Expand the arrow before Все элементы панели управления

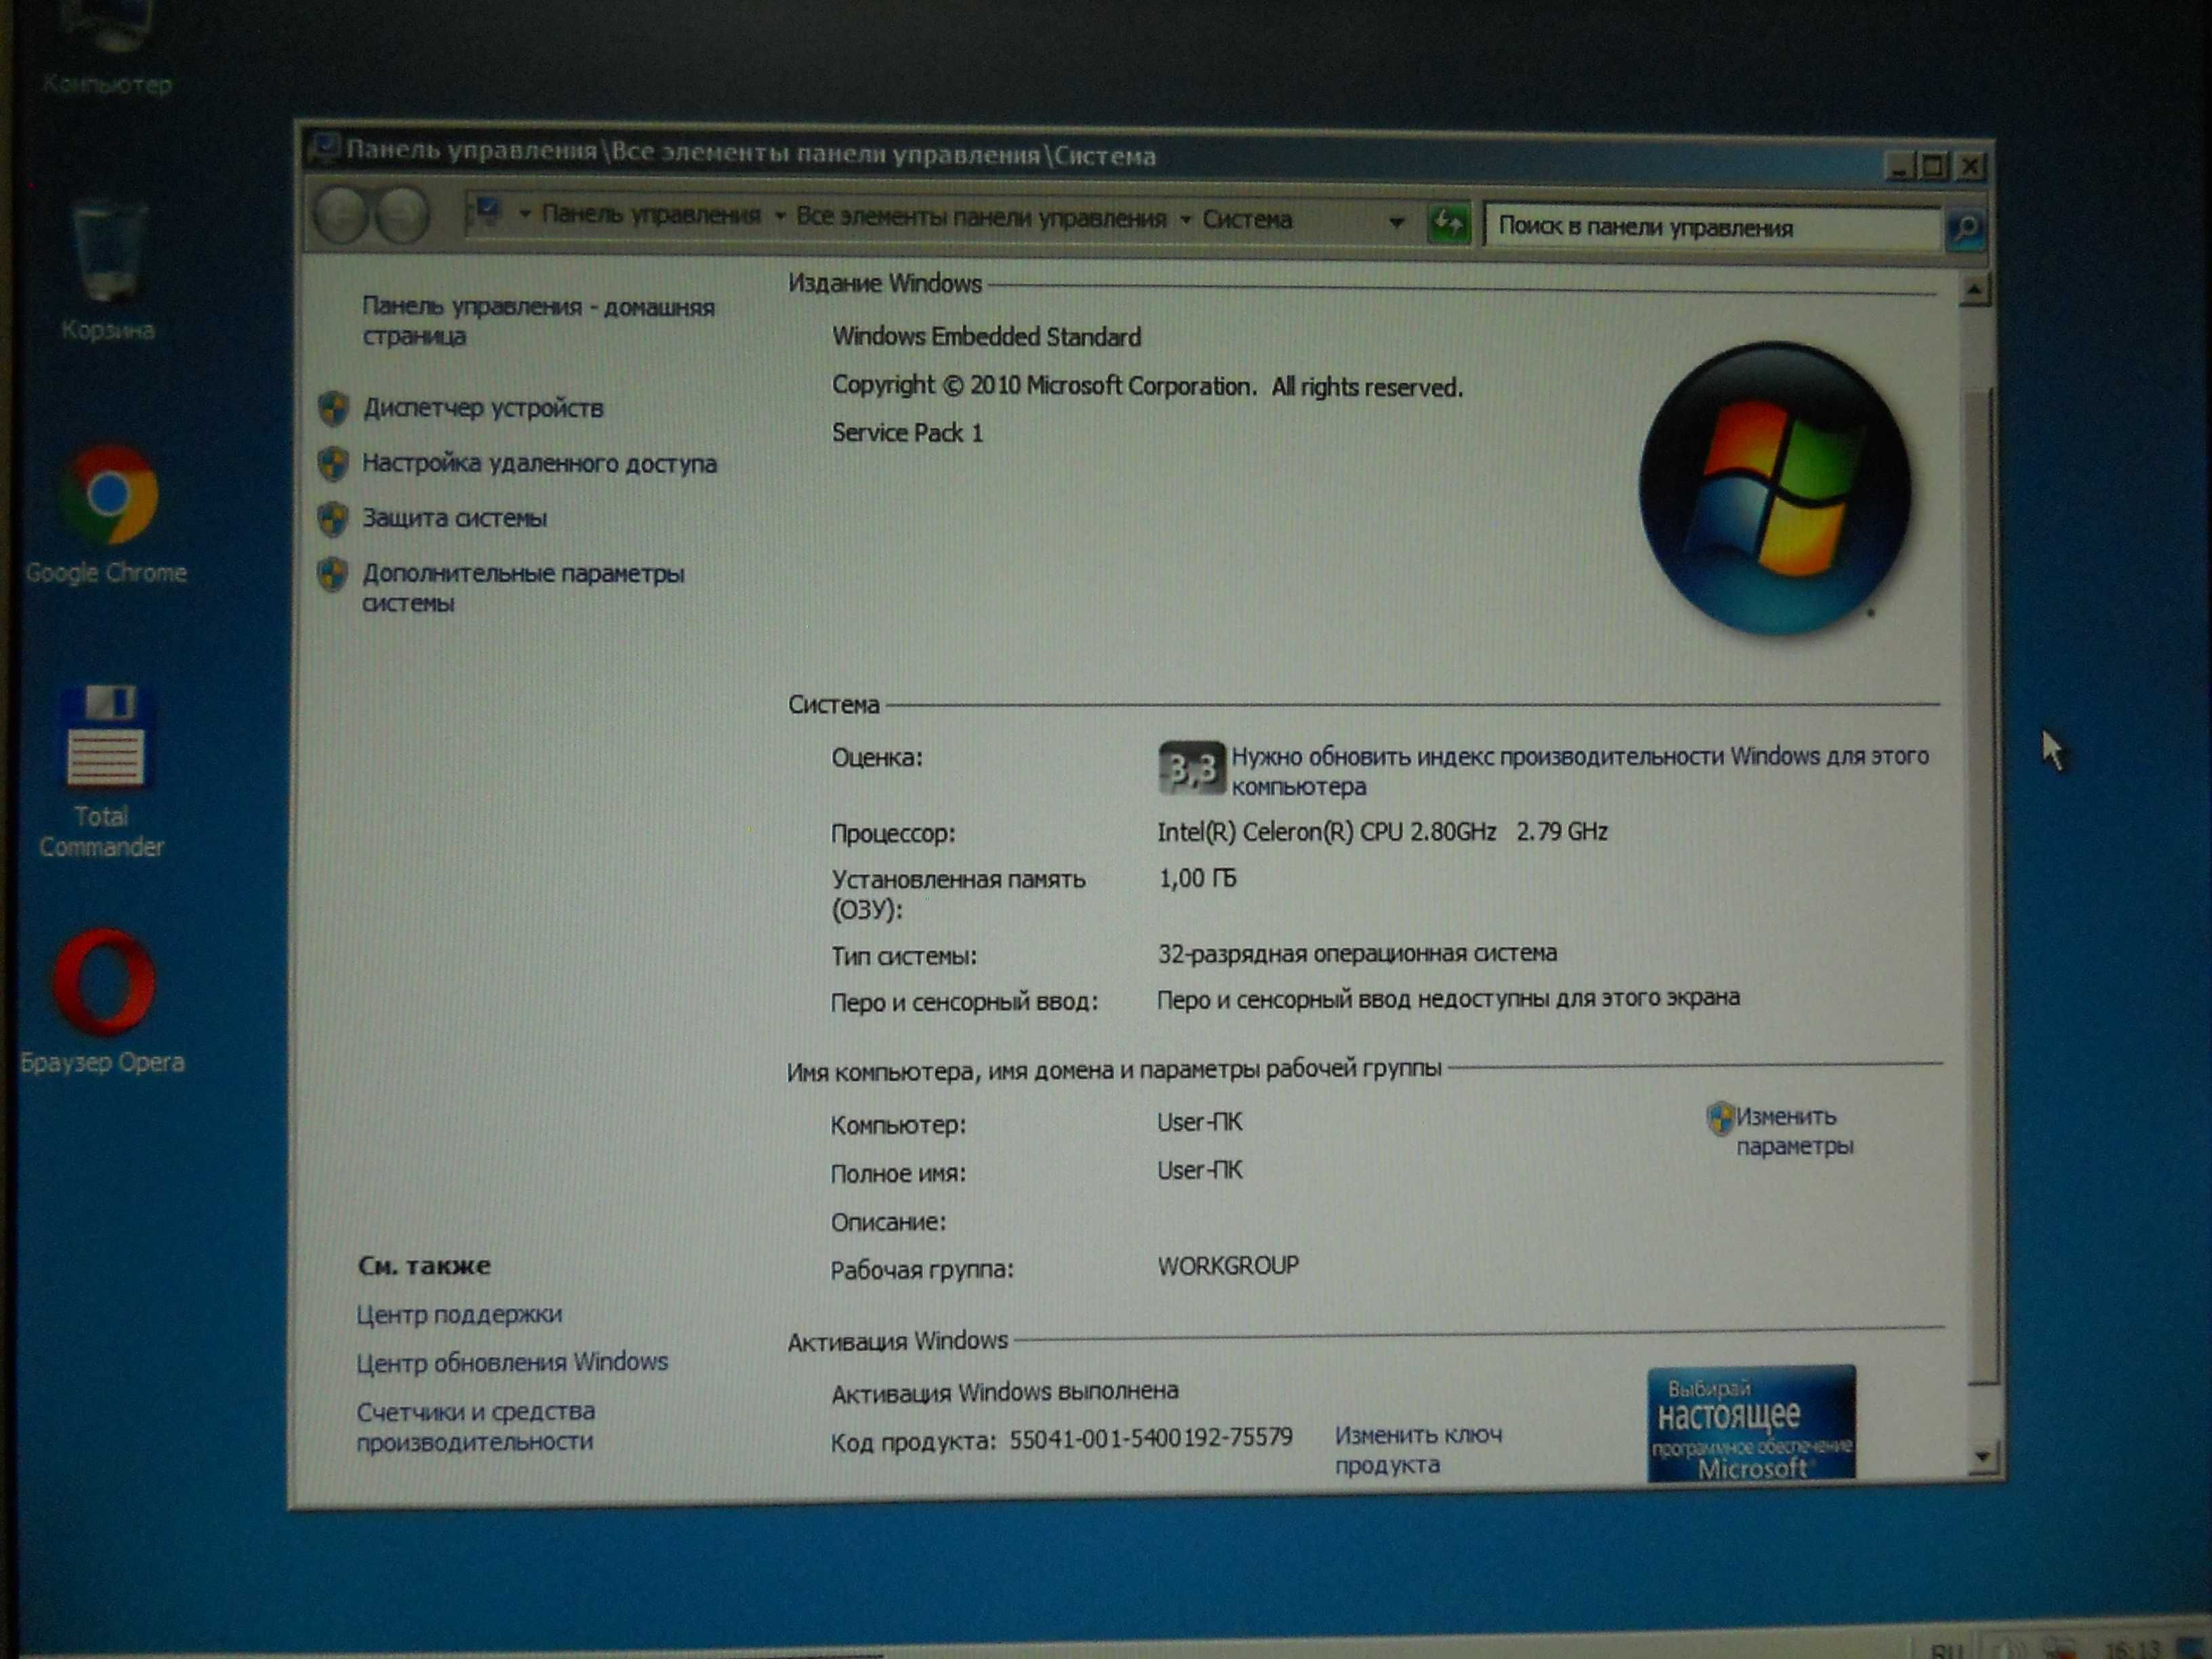pyautogui.click(x=780, y=216)
